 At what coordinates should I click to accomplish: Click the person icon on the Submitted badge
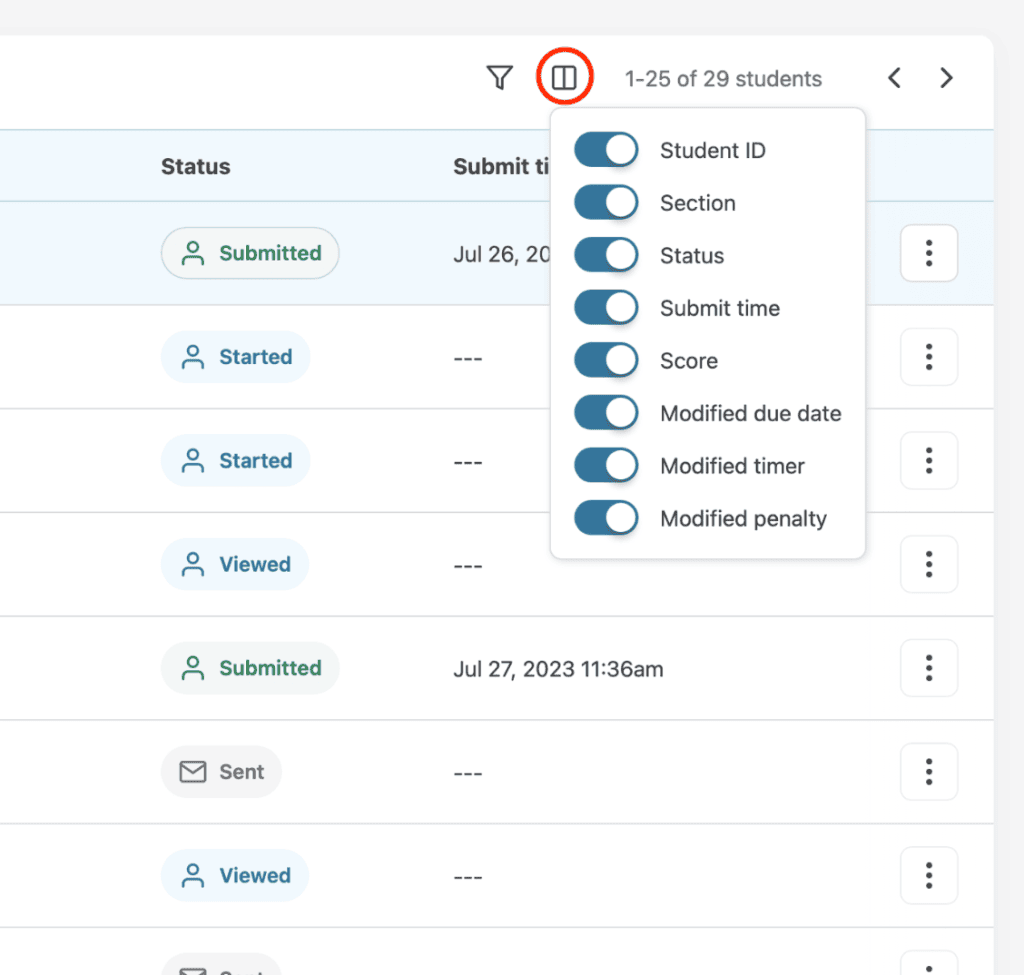click(x=193, y=253)
